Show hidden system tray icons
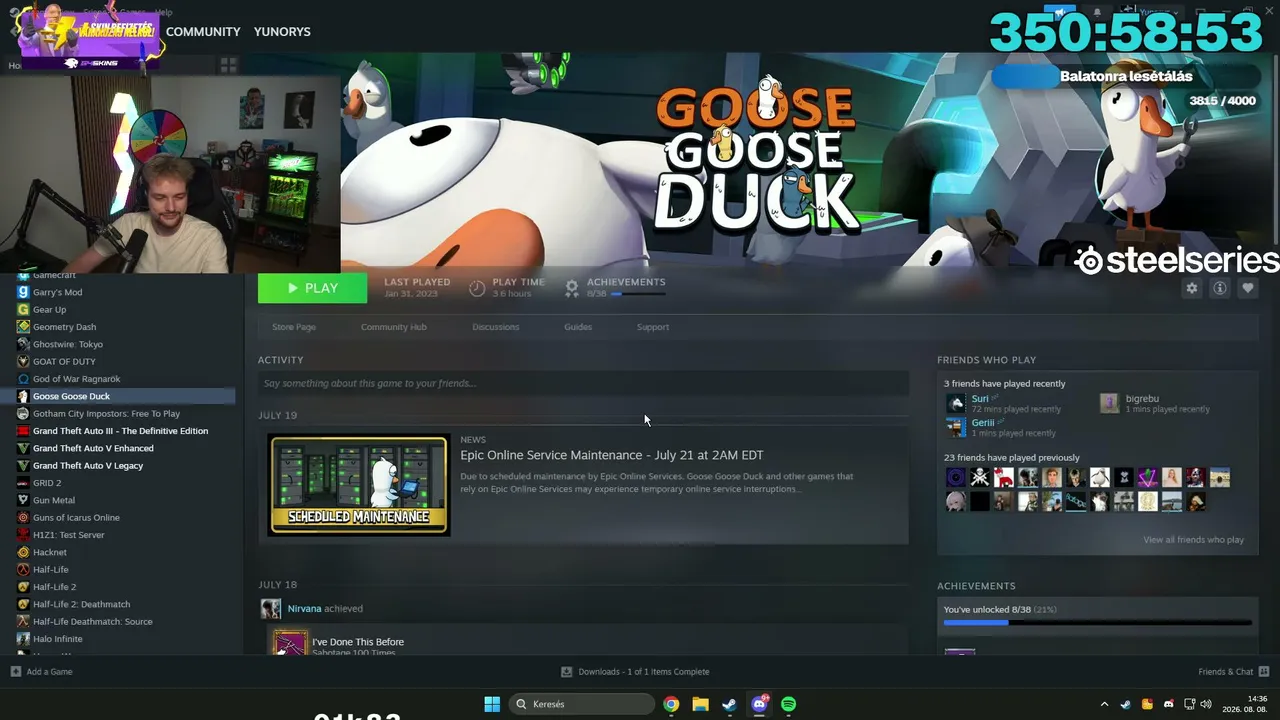Screen dimensions: 1280x720 1104,704
